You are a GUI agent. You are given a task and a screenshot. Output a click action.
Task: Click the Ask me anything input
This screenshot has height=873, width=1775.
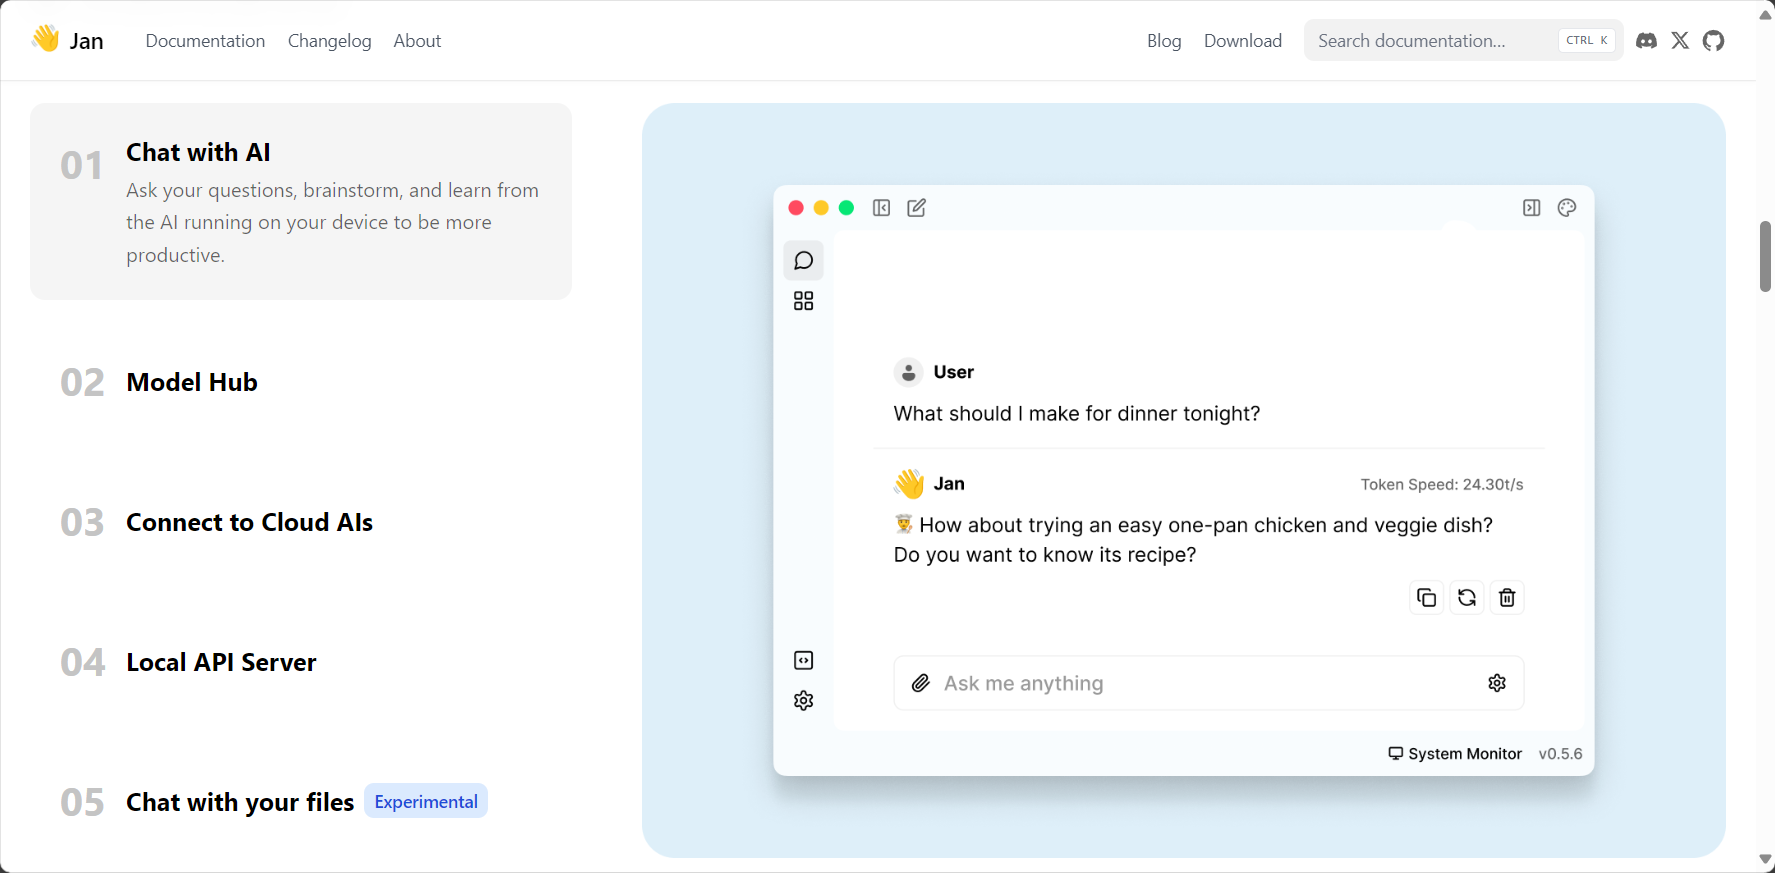(x=1208, y=683)
